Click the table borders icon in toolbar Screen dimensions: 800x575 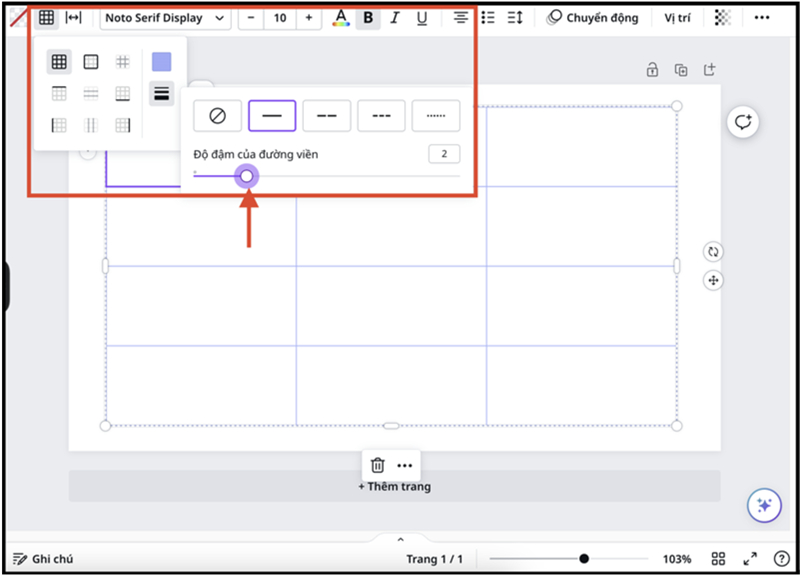(x=46, y=18)
